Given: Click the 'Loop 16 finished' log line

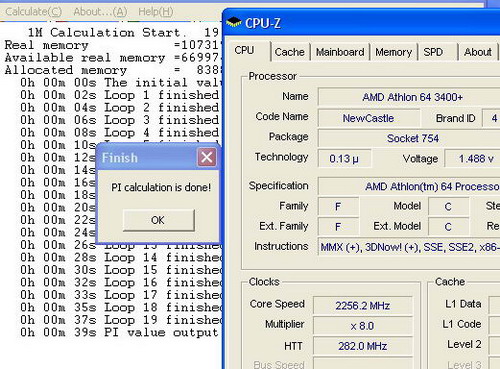Looking at the screenshot, I should [121, 282].
